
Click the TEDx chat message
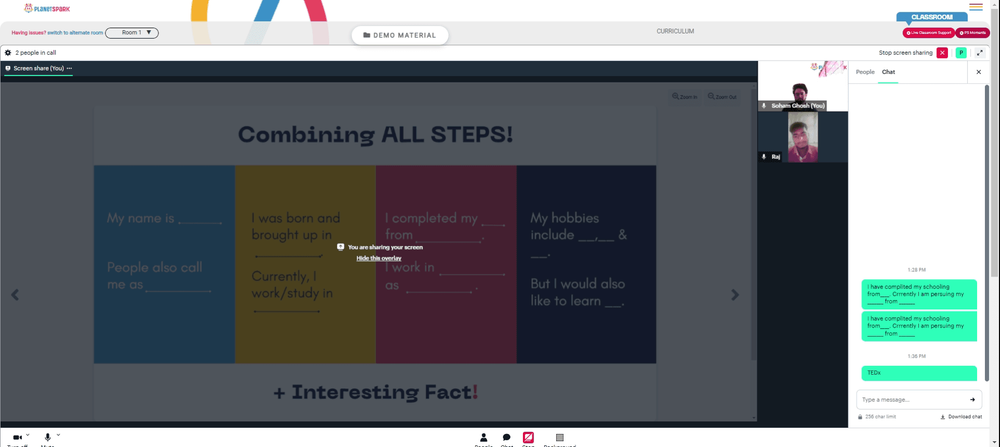point(919,373)
